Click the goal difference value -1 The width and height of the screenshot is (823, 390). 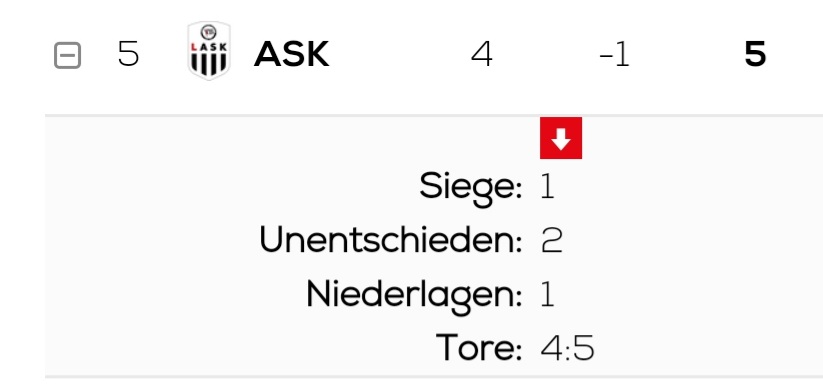(x=614, y=55)
